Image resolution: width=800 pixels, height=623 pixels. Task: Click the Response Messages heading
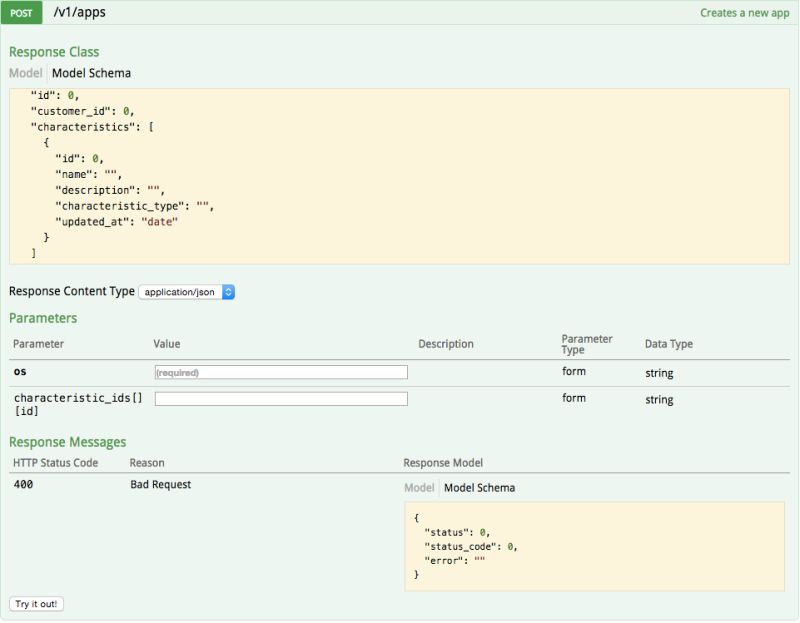click(x=67, y=441)
